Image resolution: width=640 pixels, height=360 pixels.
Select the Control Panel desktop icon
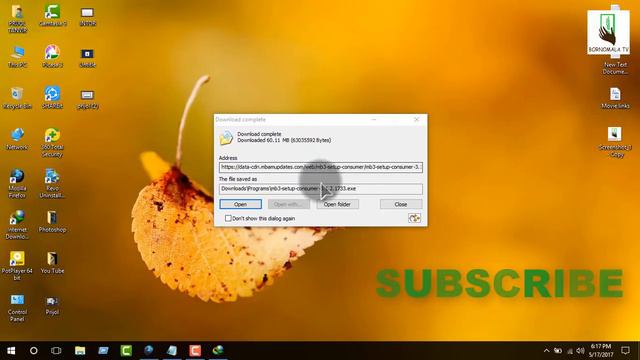click(x=17, y=308)
